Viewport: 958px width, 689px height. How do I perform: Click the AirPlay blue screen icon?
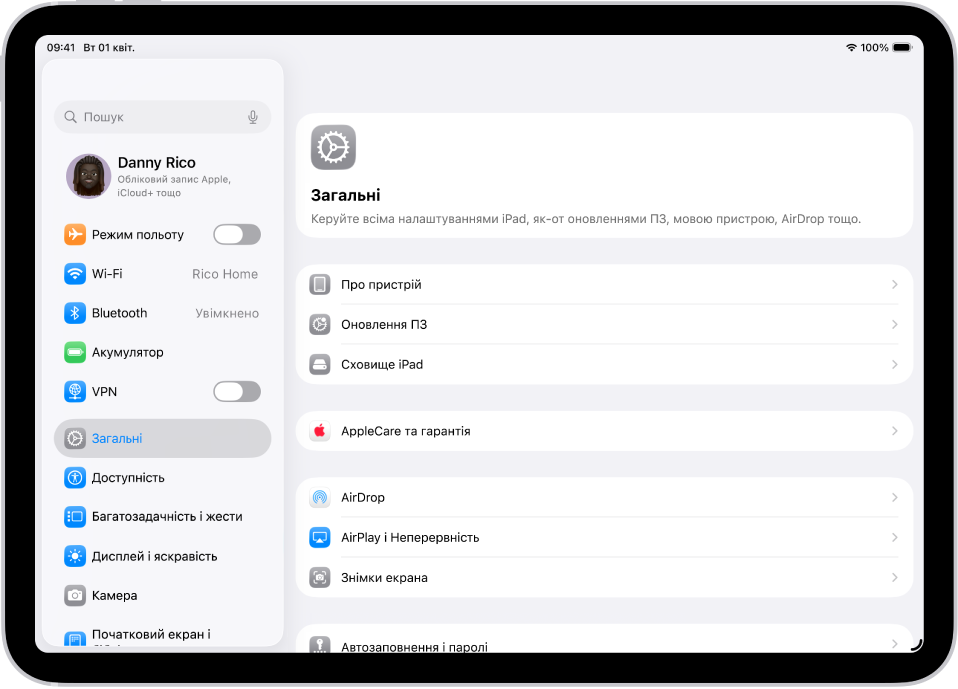(x=320, y=538)
